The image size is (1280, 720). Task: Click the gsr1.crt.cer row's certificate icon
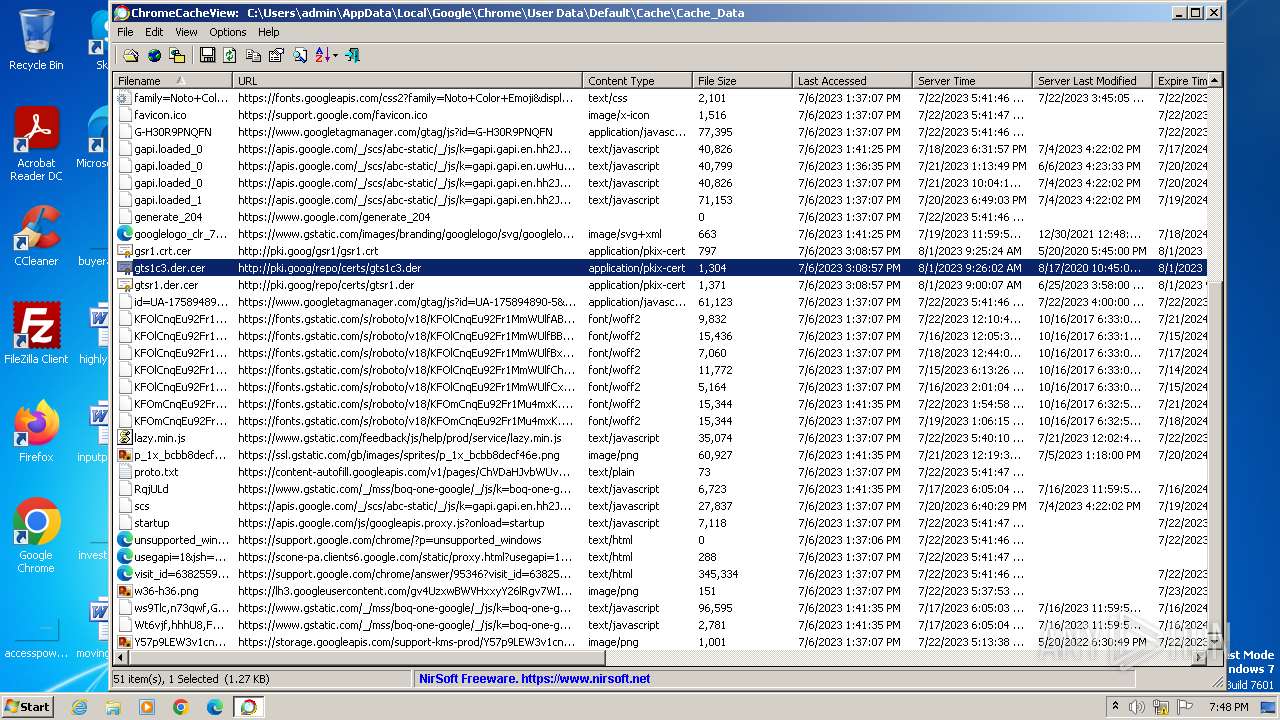[x=124, y=251]
